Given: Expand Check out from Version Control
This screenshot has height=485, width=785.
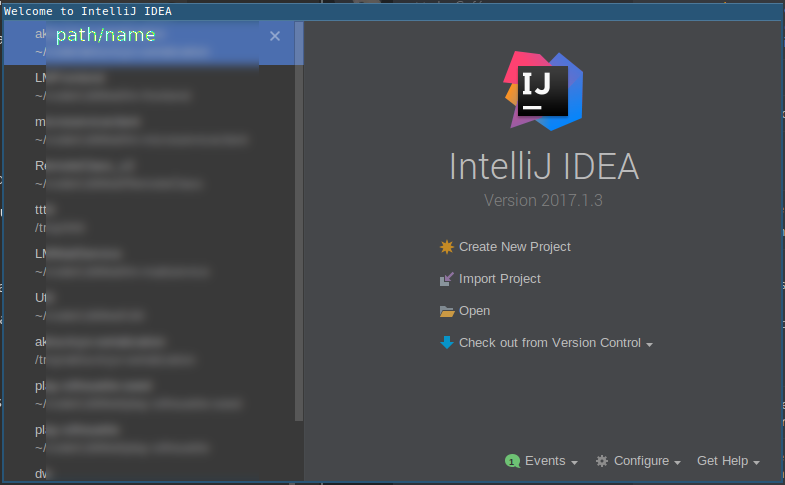Looking at the screenshot, I should [x=556, y=343].
